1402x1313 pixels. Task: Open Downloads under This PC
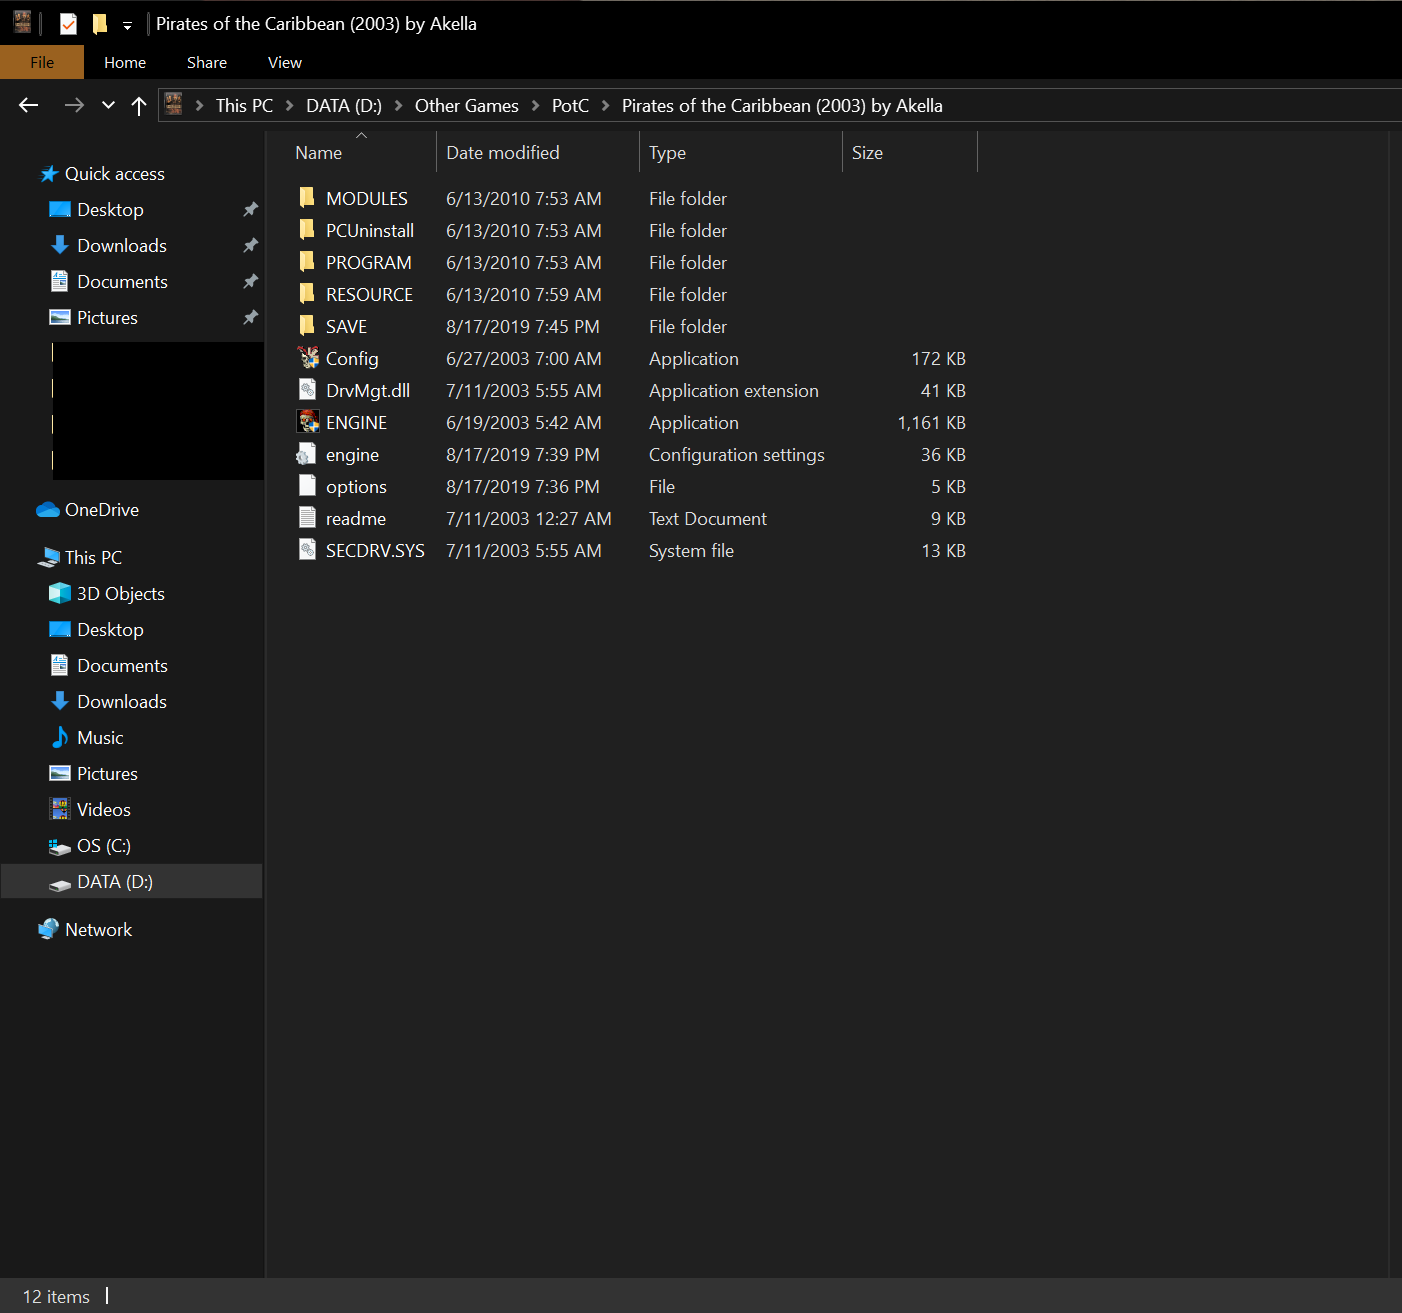pyautogui.click(x=122, y=701)
